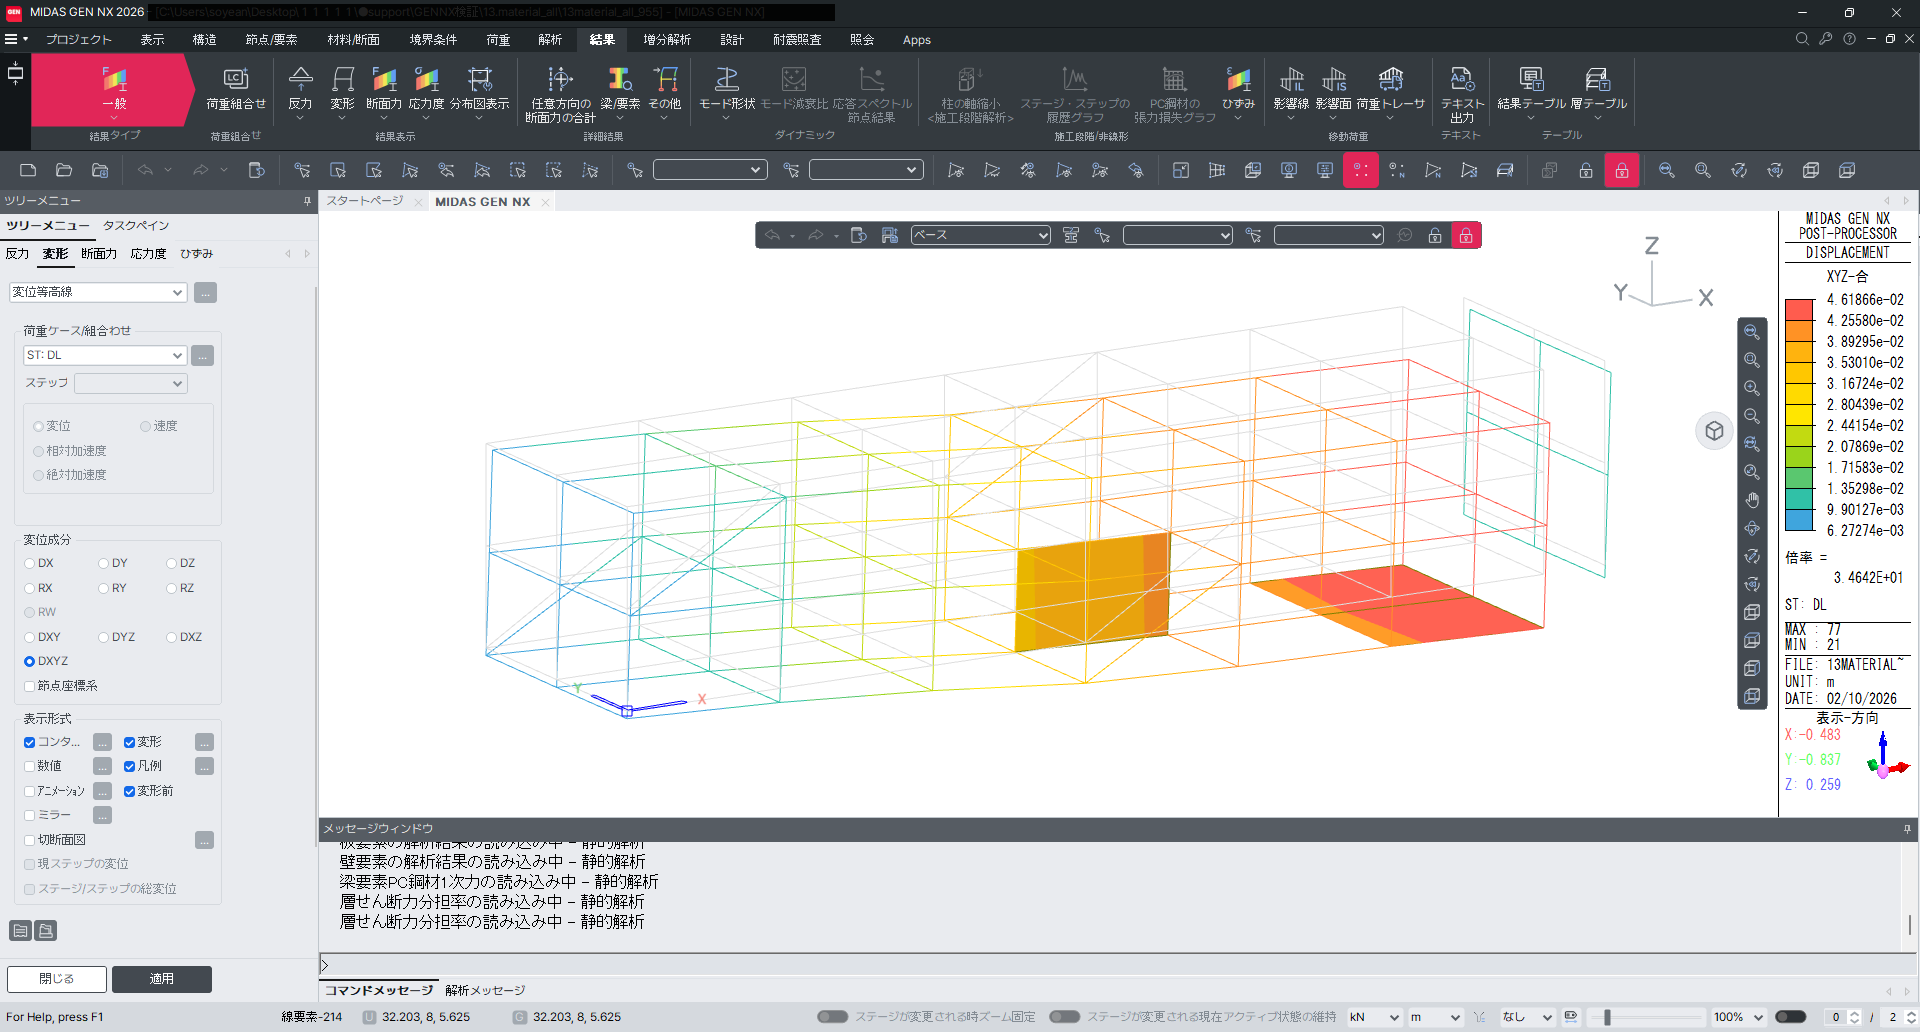Click the red lock icon in model view toolbar
Image resolution: width=1920 pixels, height=1032 pixels.
point(1466,235)
